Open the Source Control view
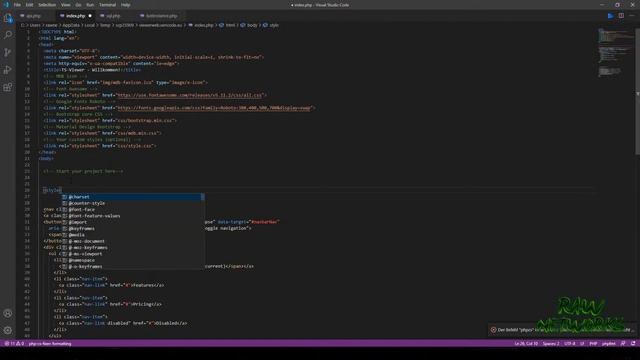Viewport: 640px width, 360px height. [8, 52]
